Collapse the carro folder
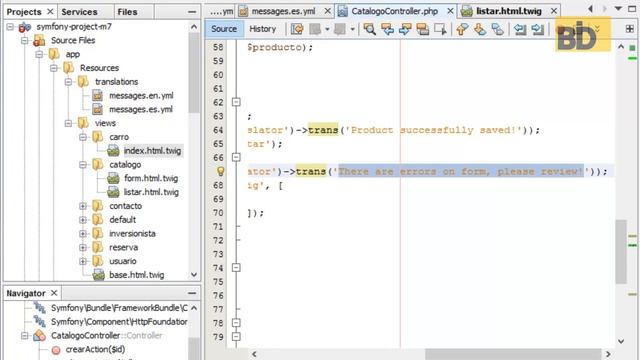Viewport: 640px width, 360px height. point(83,137)
